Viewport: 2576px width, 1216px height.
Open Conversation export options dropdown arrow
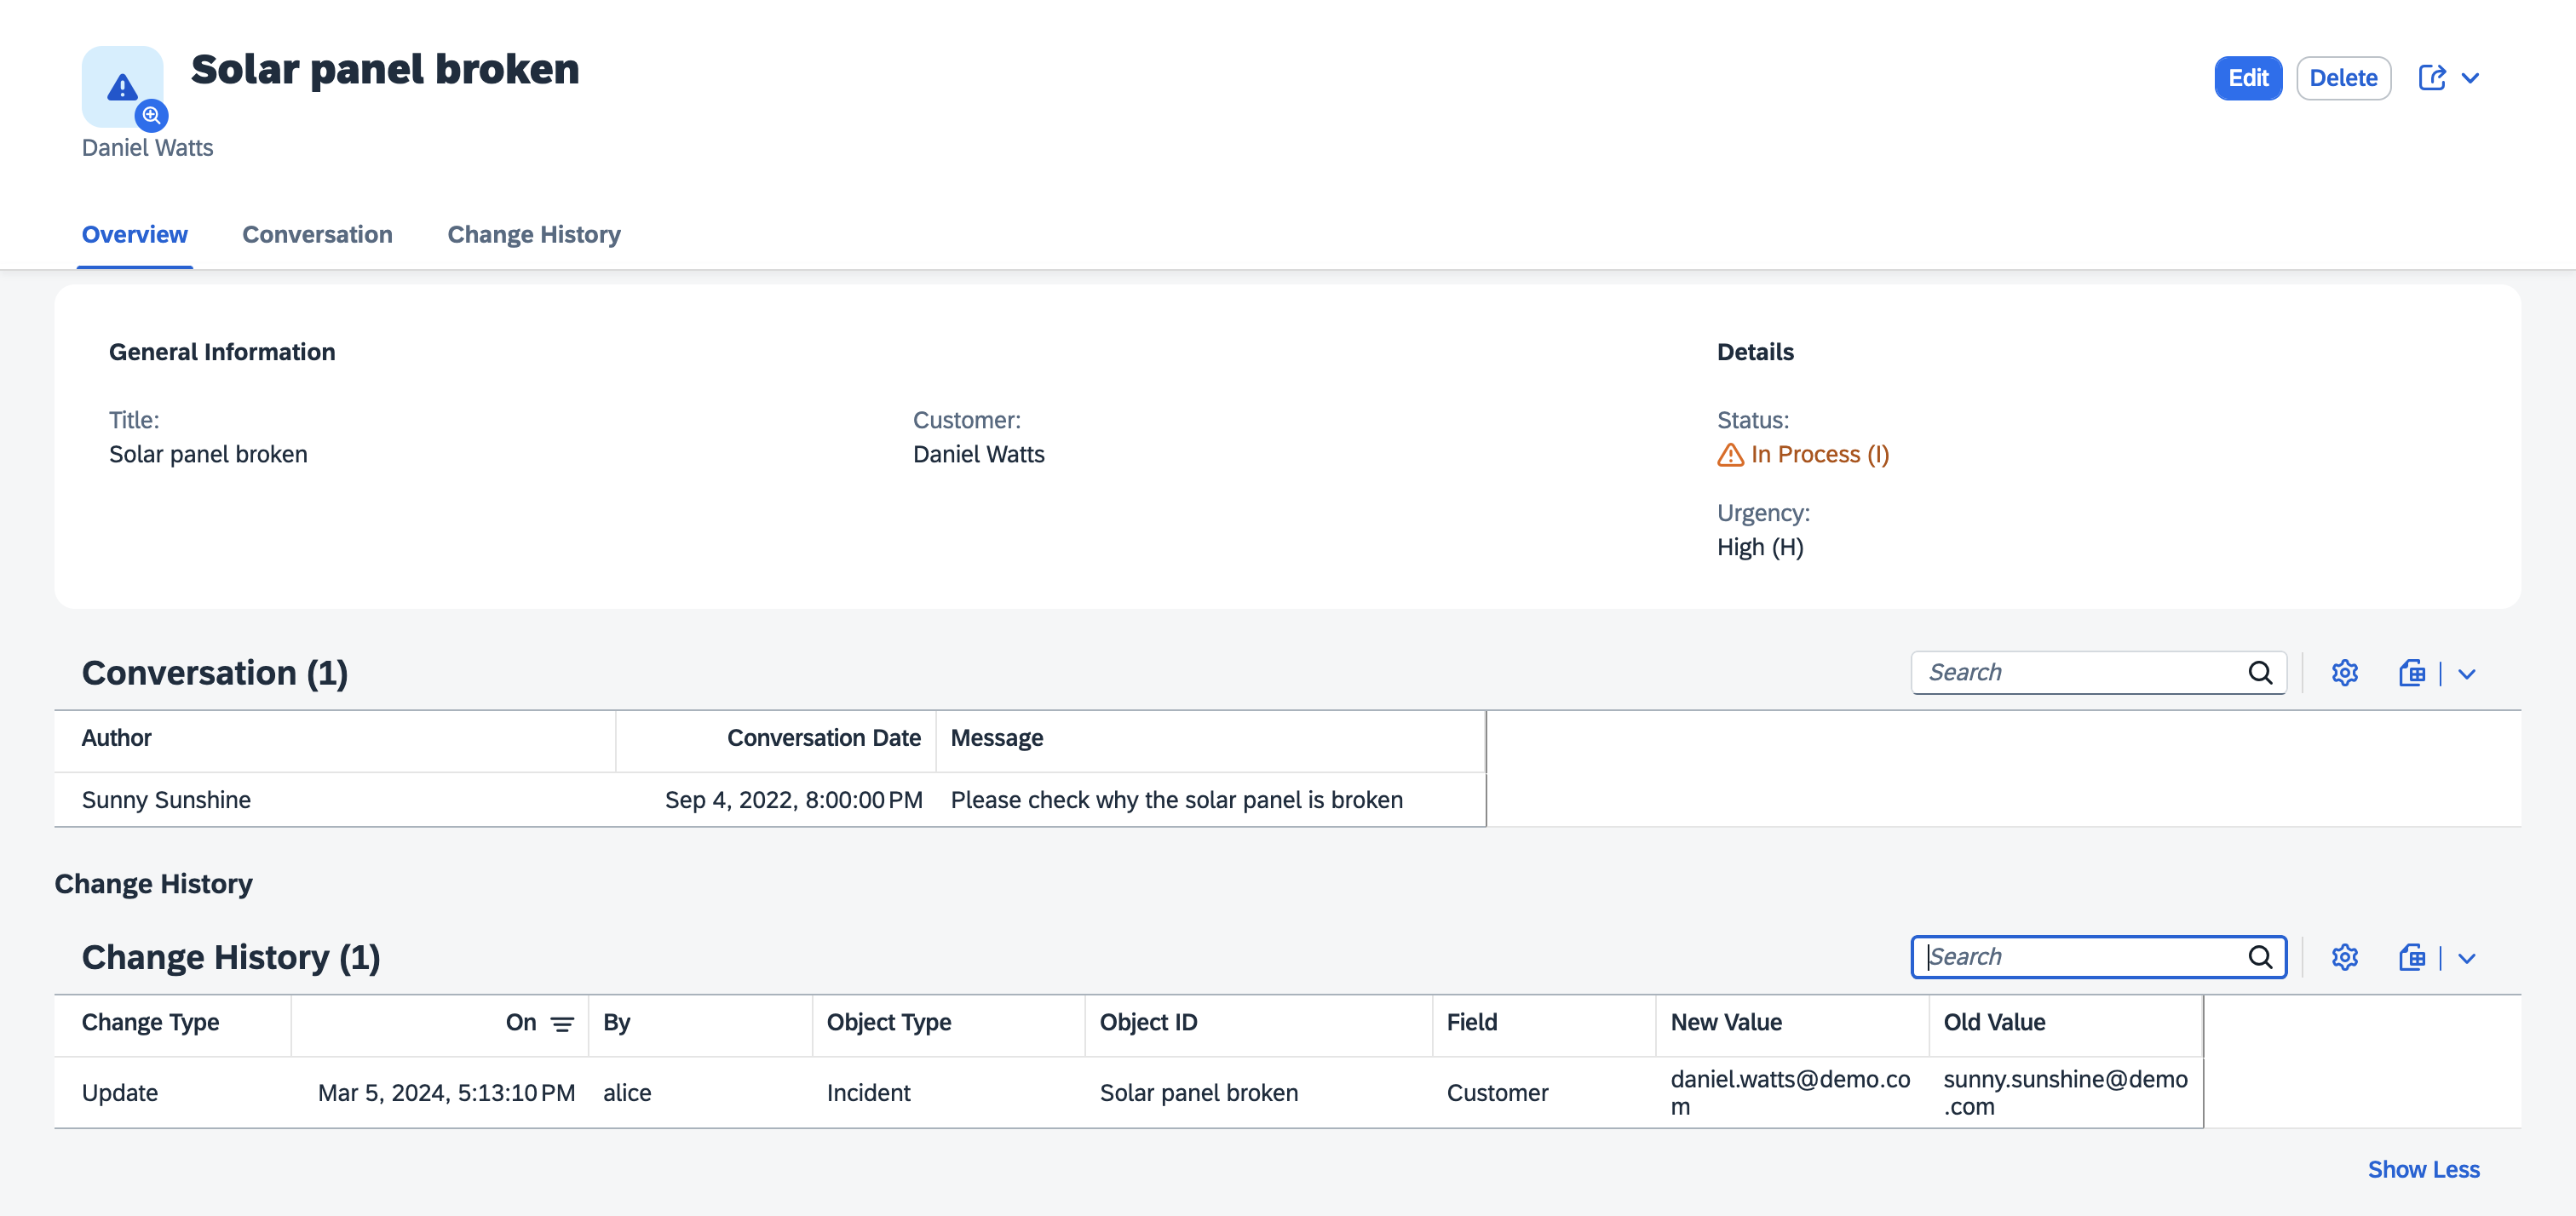[2467, 674]
